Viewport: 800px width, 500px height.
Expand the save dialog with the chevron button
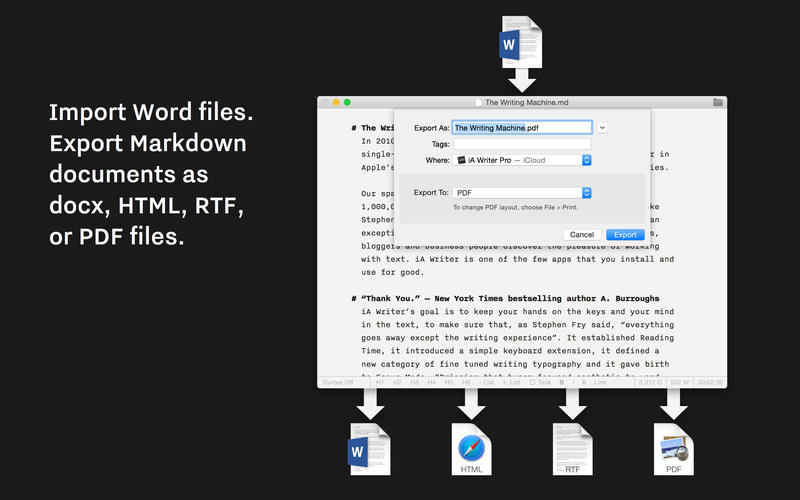point(603,128)
